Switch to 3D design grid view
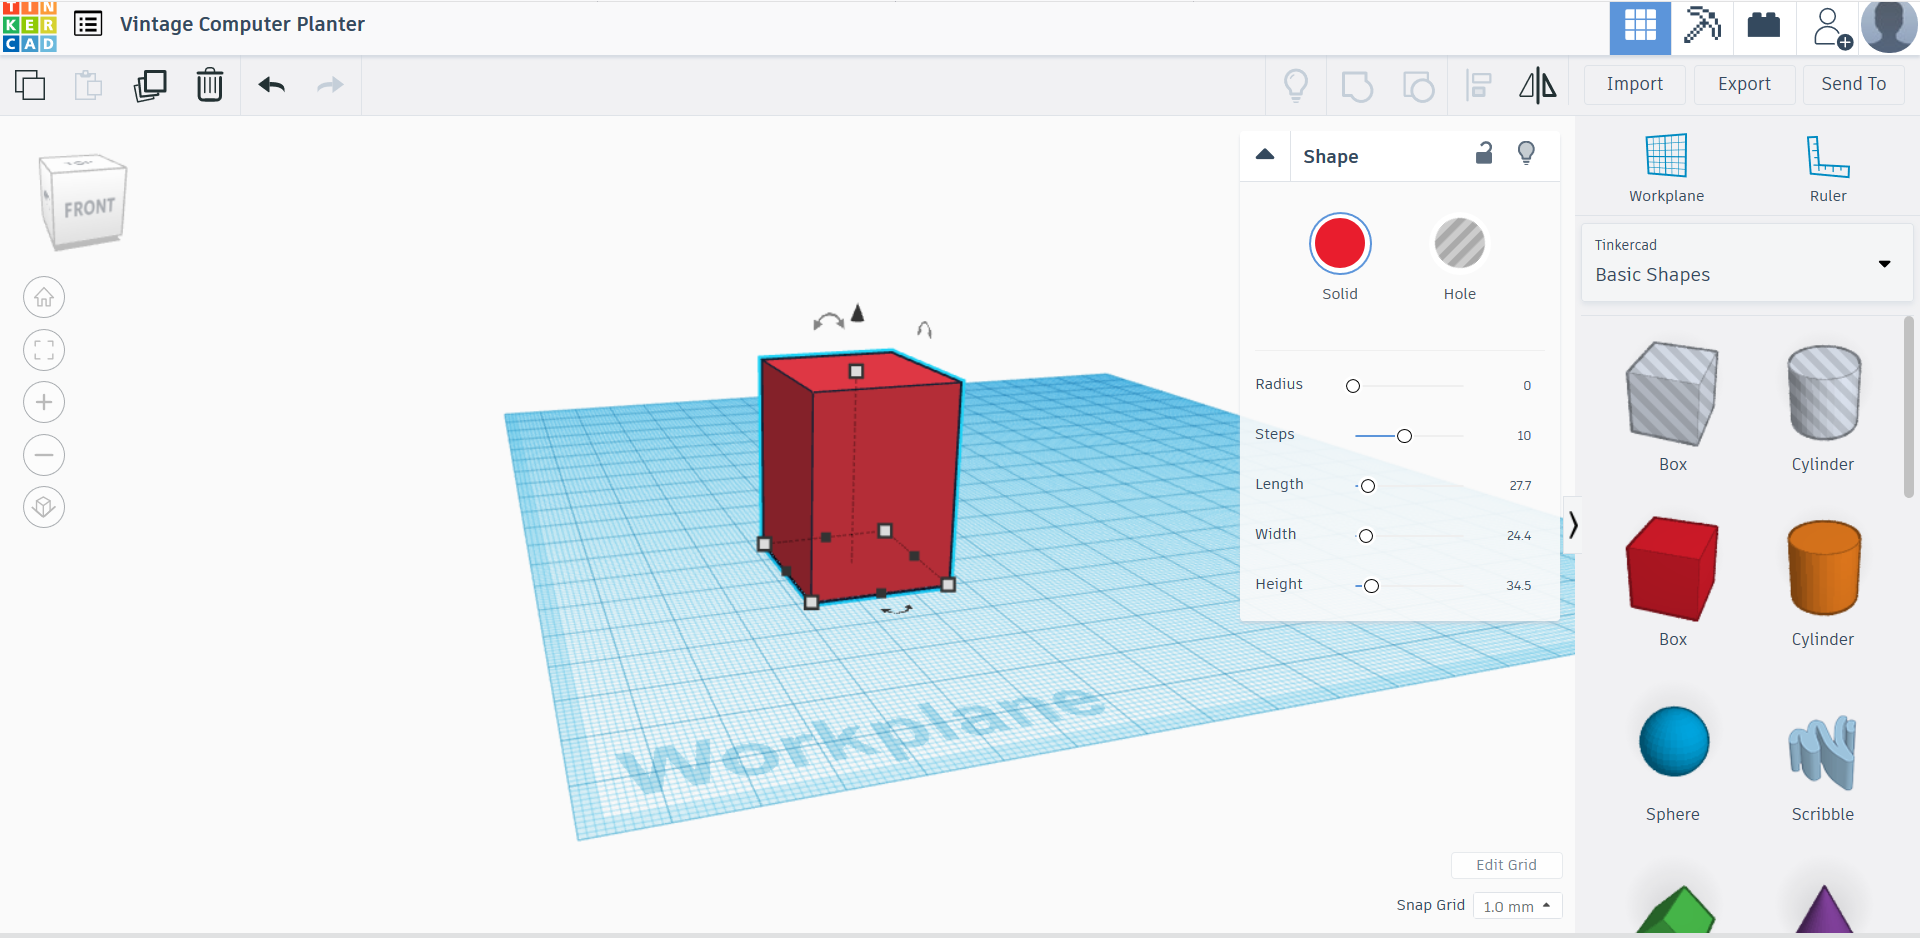 click(1640, 27)
